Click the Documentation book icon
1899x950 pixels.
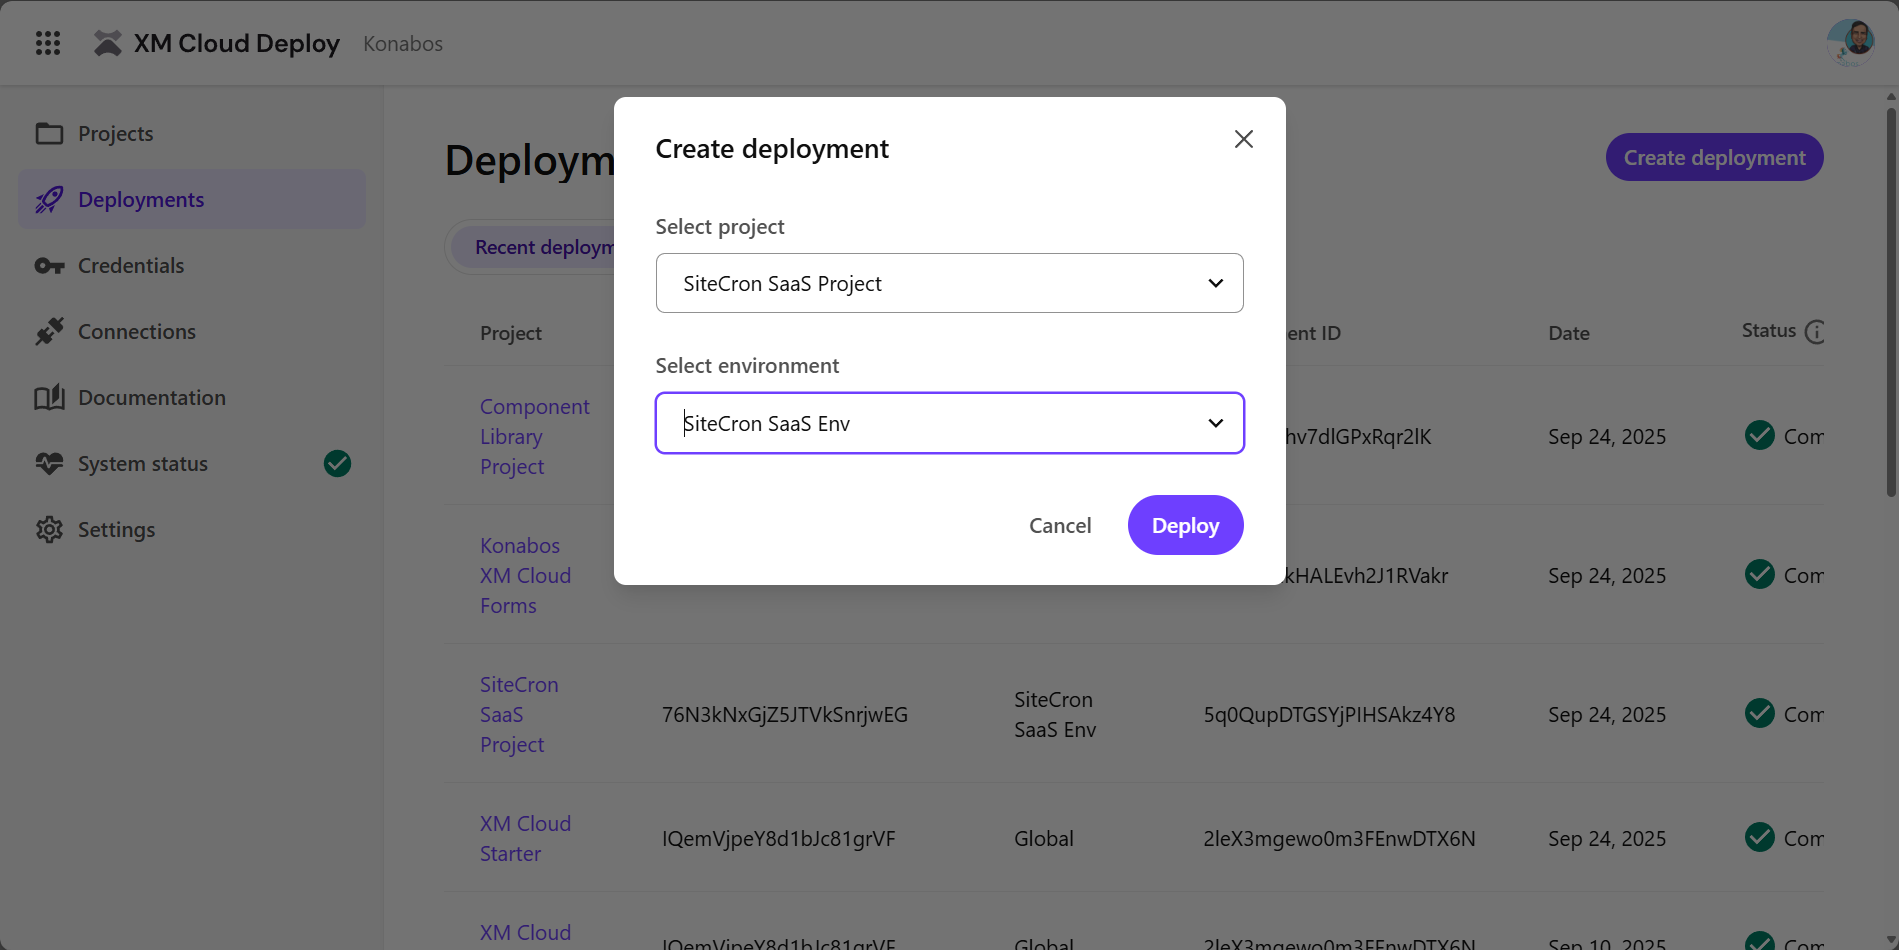pos(49,398)
